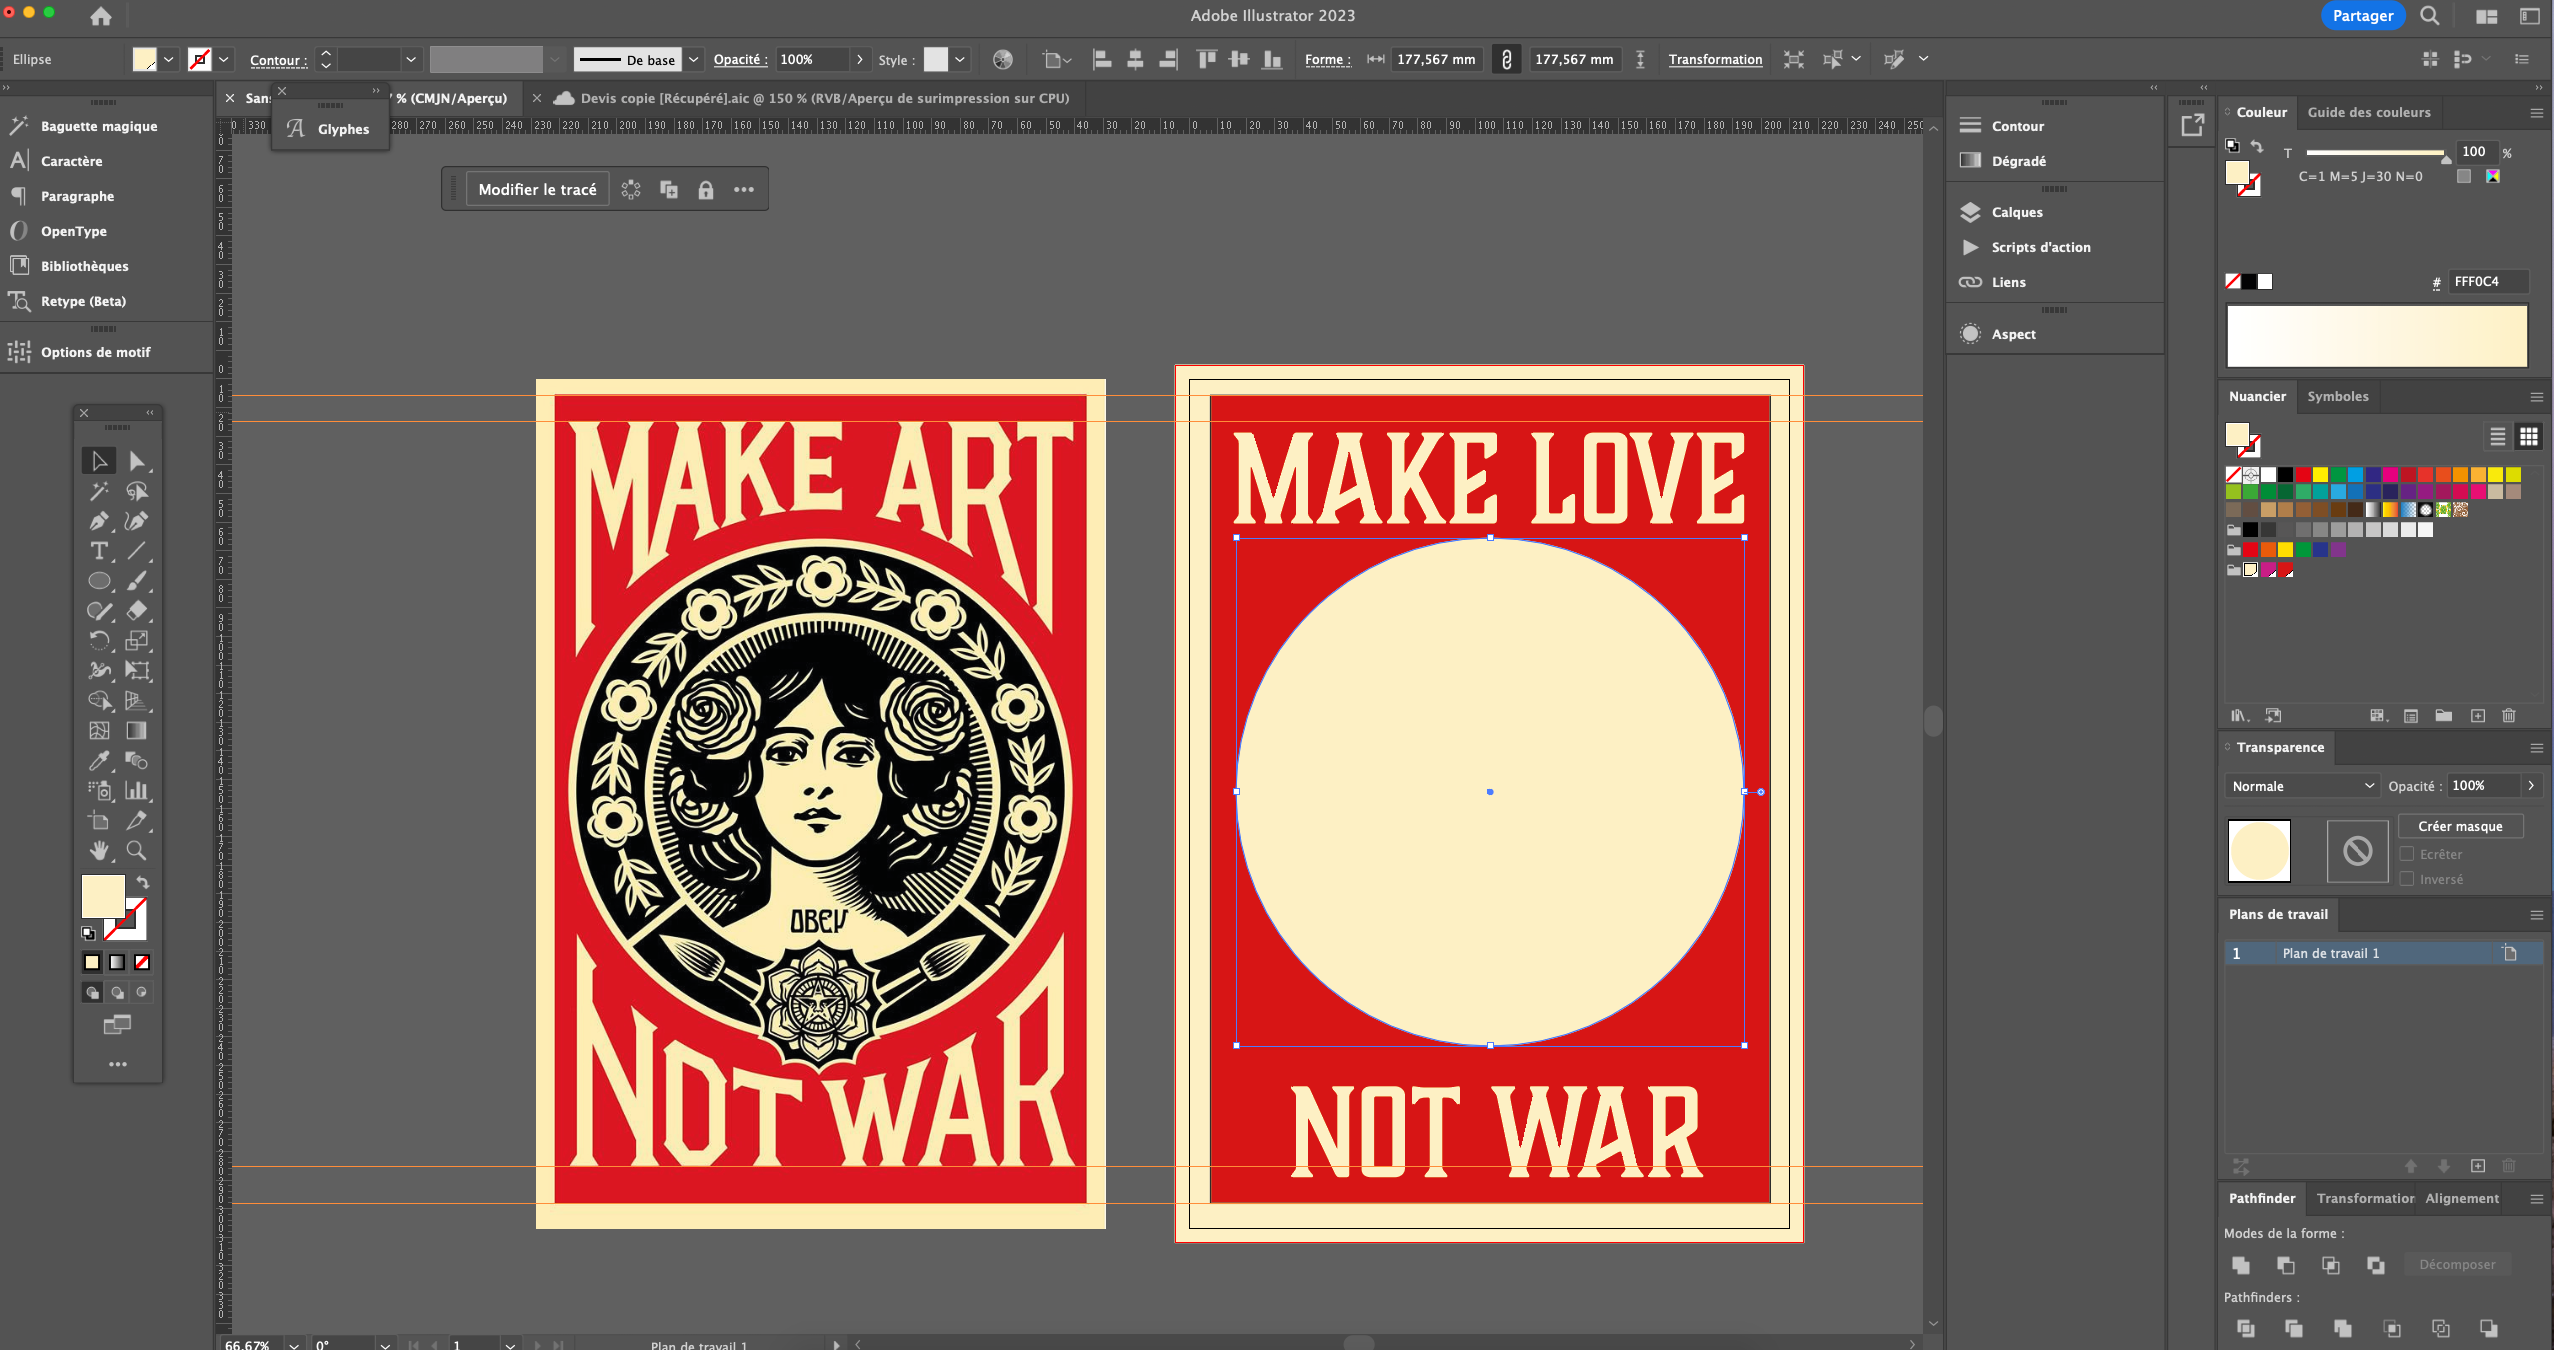This screenshot has width=2554, height=1350.
Task: Open the Normale blending mode dropdown
Action: pos(2302,786)
